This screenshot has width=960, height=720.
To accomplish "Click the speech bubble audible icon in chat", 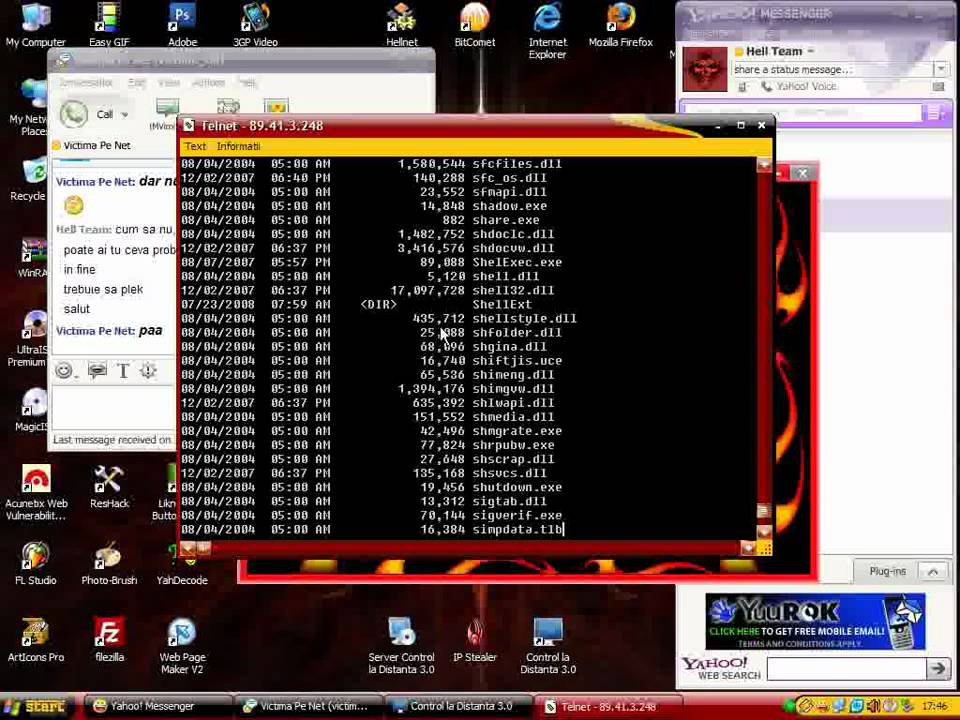I will pos(97,370).
